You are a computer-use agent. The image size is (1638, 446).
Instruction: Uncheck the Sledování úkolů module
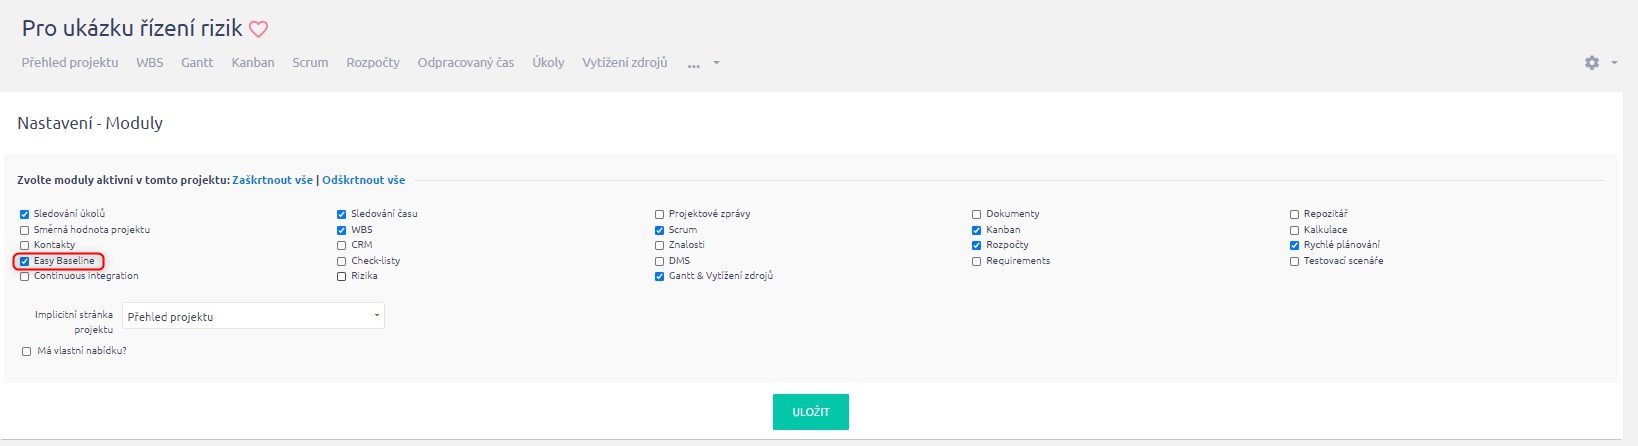click(25, 214)
